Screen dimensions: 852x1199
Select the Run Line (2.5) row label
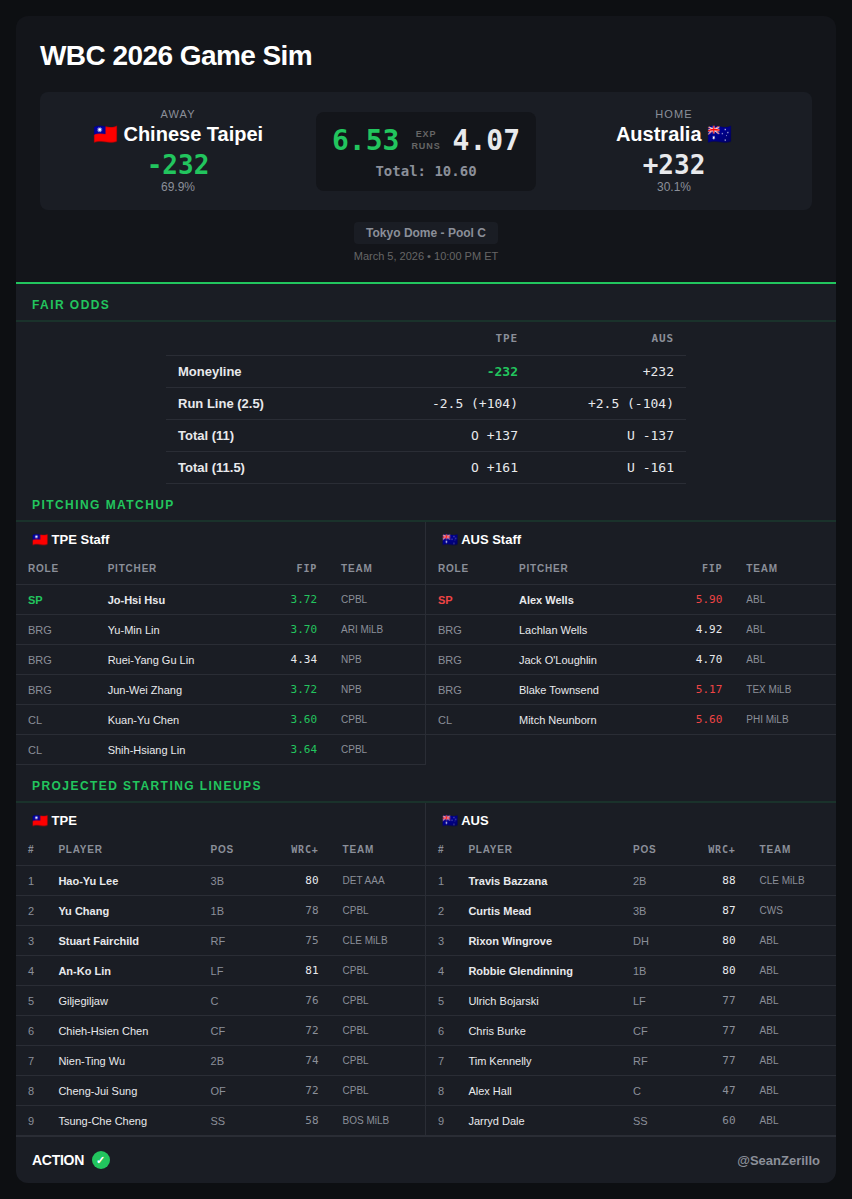221,404
